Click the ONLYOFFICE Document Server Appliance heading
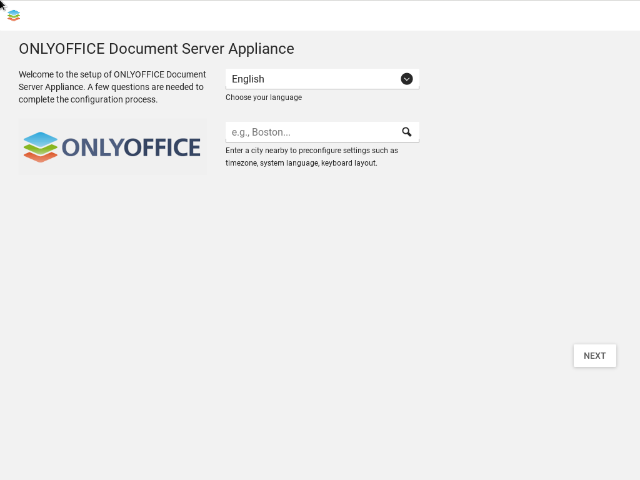Screen dimensions: 640x480 [x=156, y=49]
